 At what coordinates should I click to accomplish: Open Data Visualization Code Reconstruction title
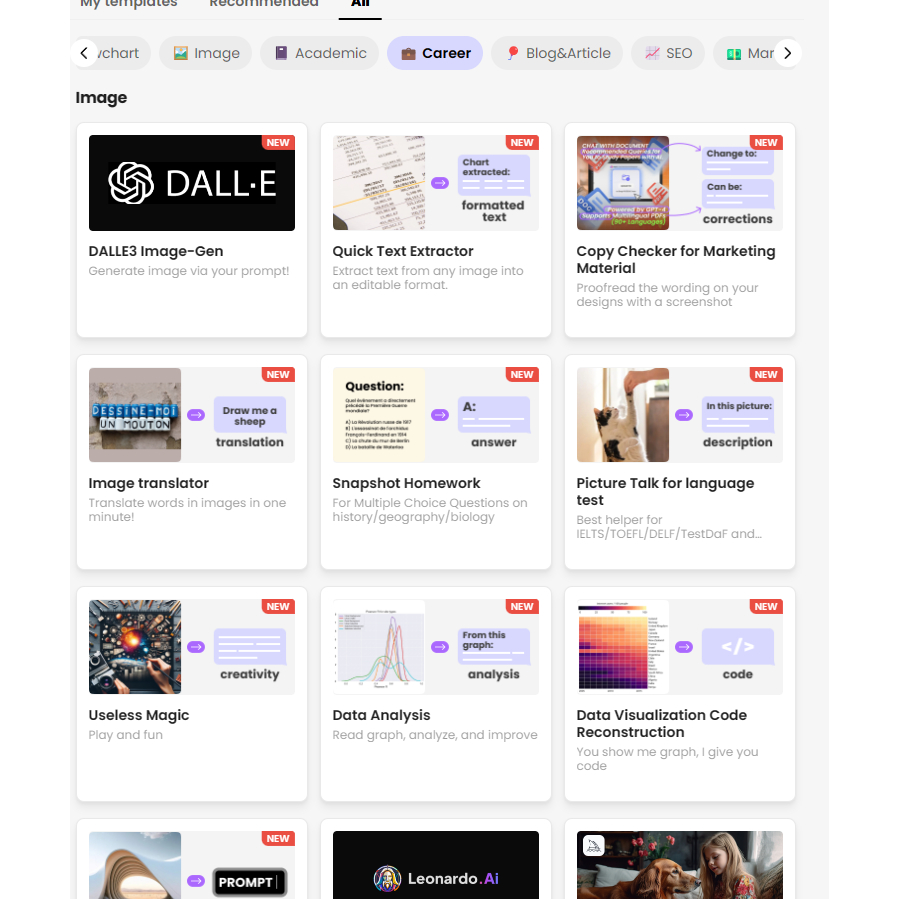pos(662,724)
